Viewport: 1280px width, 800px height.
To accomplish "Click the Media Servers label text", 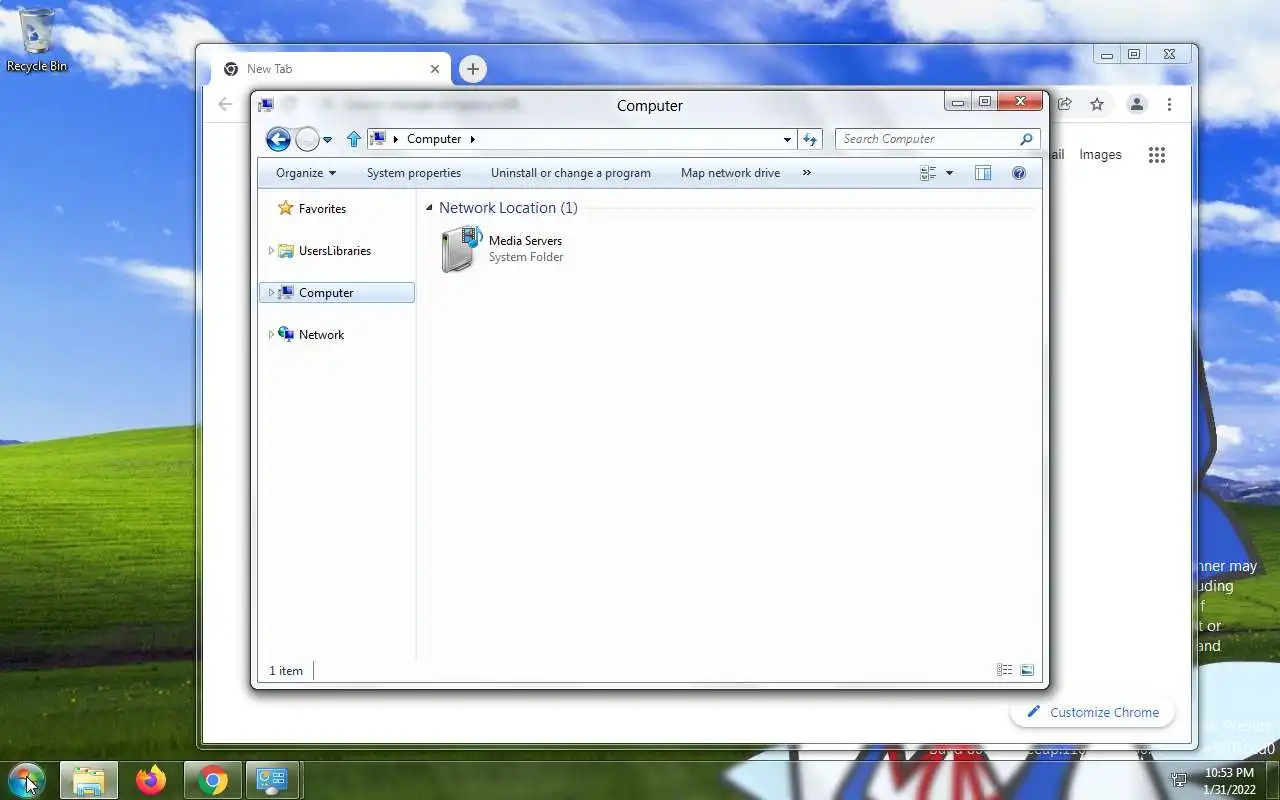I will coord(525,241).
